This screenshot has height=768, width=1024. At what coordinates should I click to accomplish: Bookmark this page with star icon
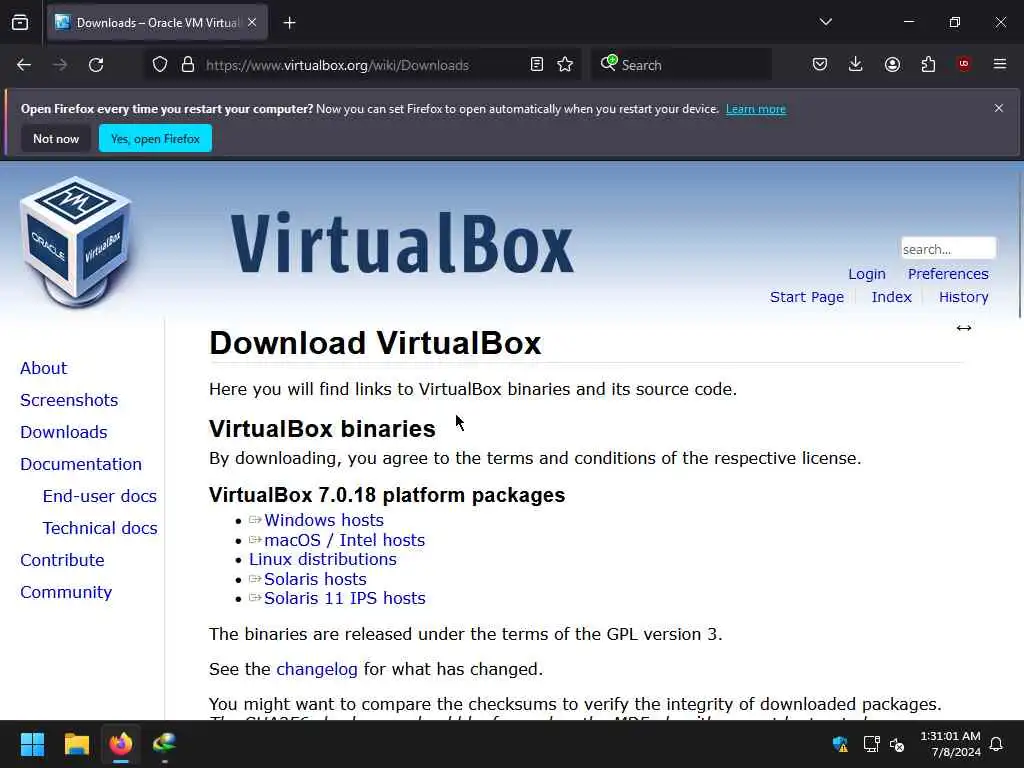pos(565,65)
